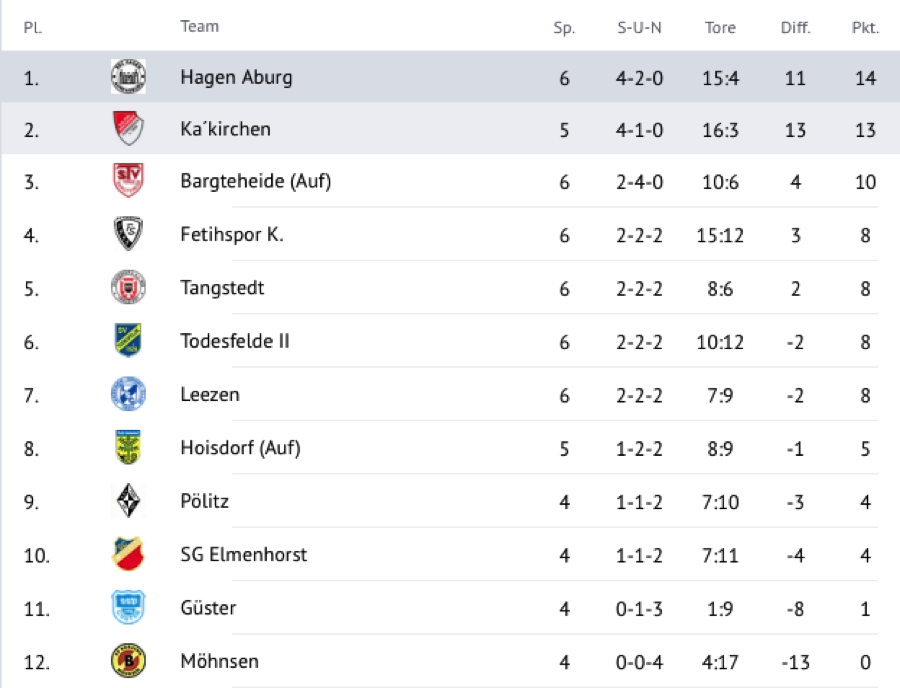Click the Todesfelde II club crest
The height and width of the screenshot is (688, 900).
click(x=128, y=341)
